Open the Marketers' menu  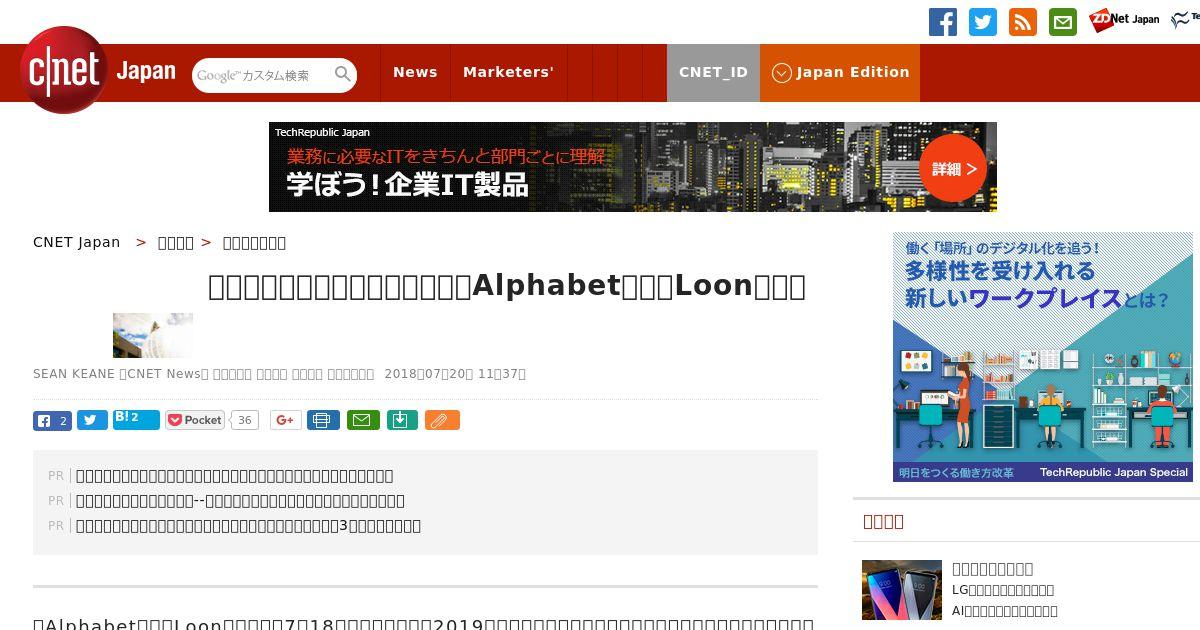(x=508, y=72)
